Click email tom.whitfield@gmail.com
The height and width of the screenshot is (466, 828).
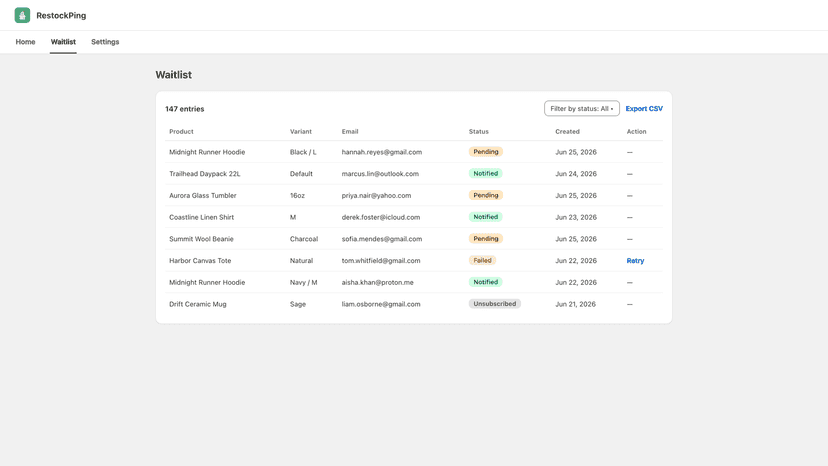(x=381, y=260)
